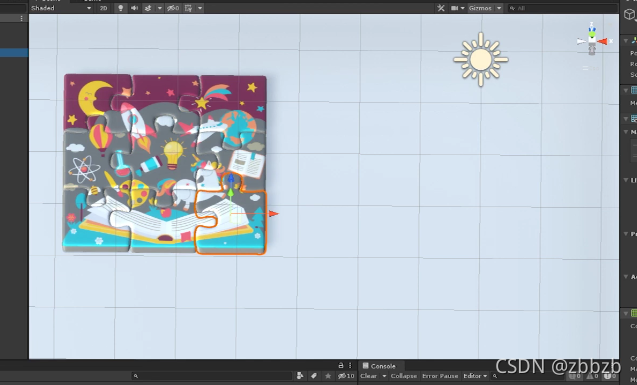
Task: Click the white cone on the orientation gizmo
Action: tap(581, 41)
